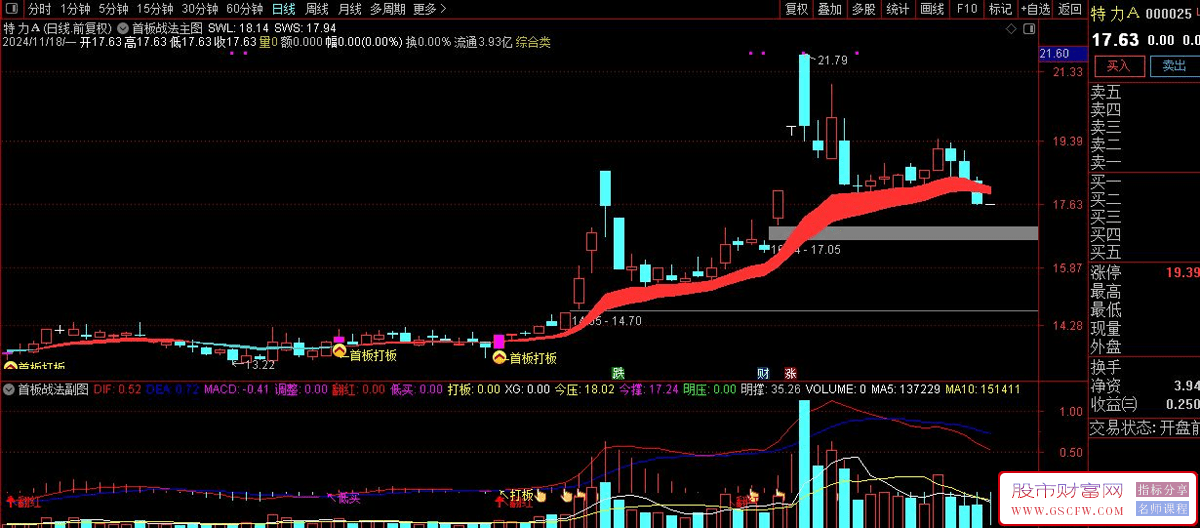This screenshot has width=1200, height=528.
Task: Switch to 月线 monthly chart
Action: pos(349,9)
